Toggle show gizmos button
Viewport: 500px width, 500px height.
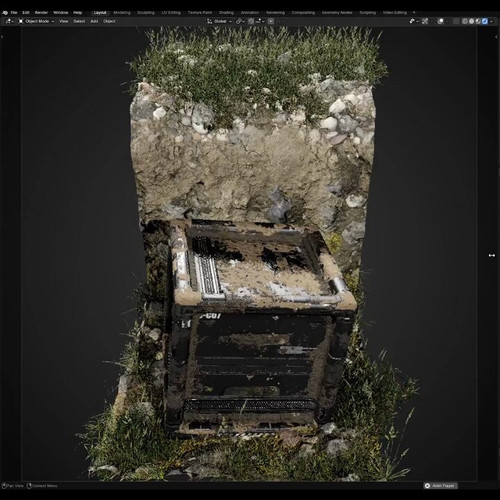(425, 21)
